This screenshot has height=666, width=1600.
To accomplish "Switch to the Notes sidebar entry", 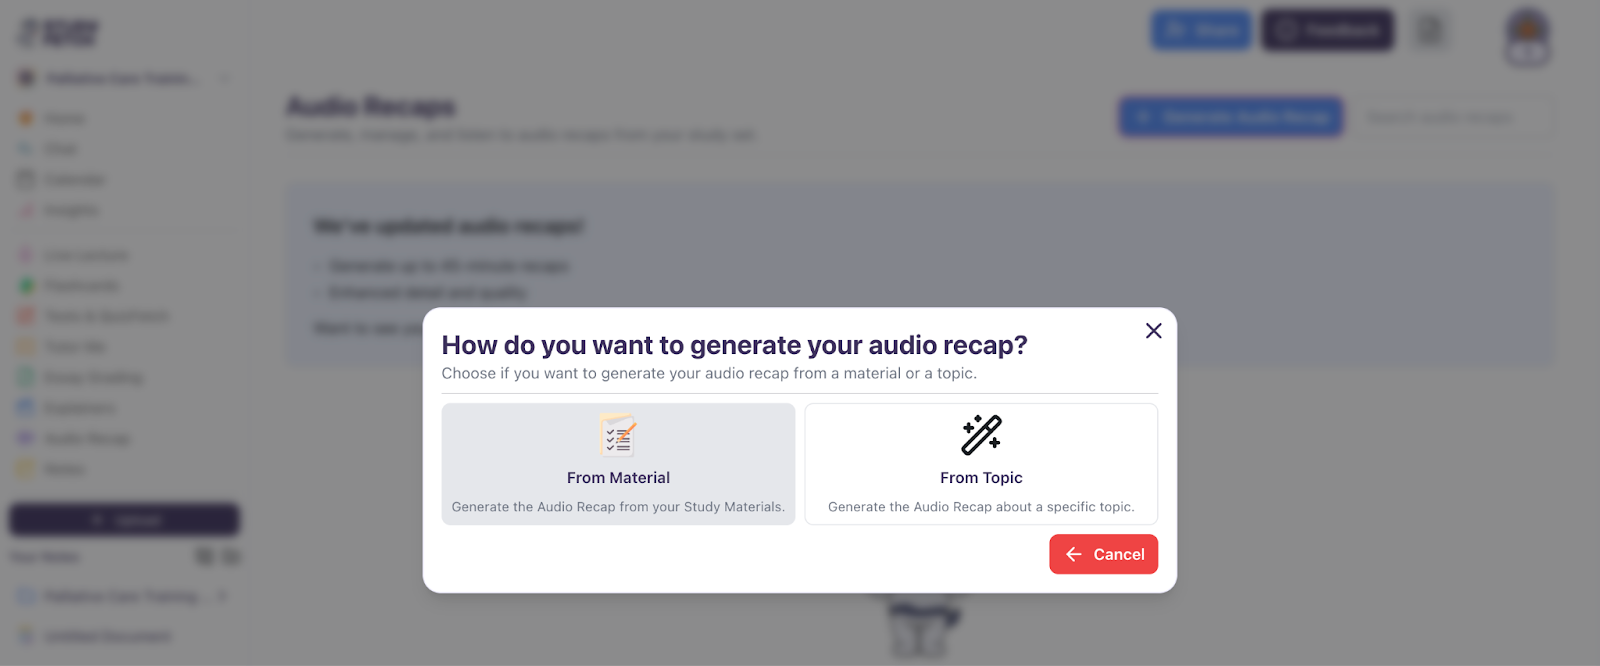I will coord(26,468).
